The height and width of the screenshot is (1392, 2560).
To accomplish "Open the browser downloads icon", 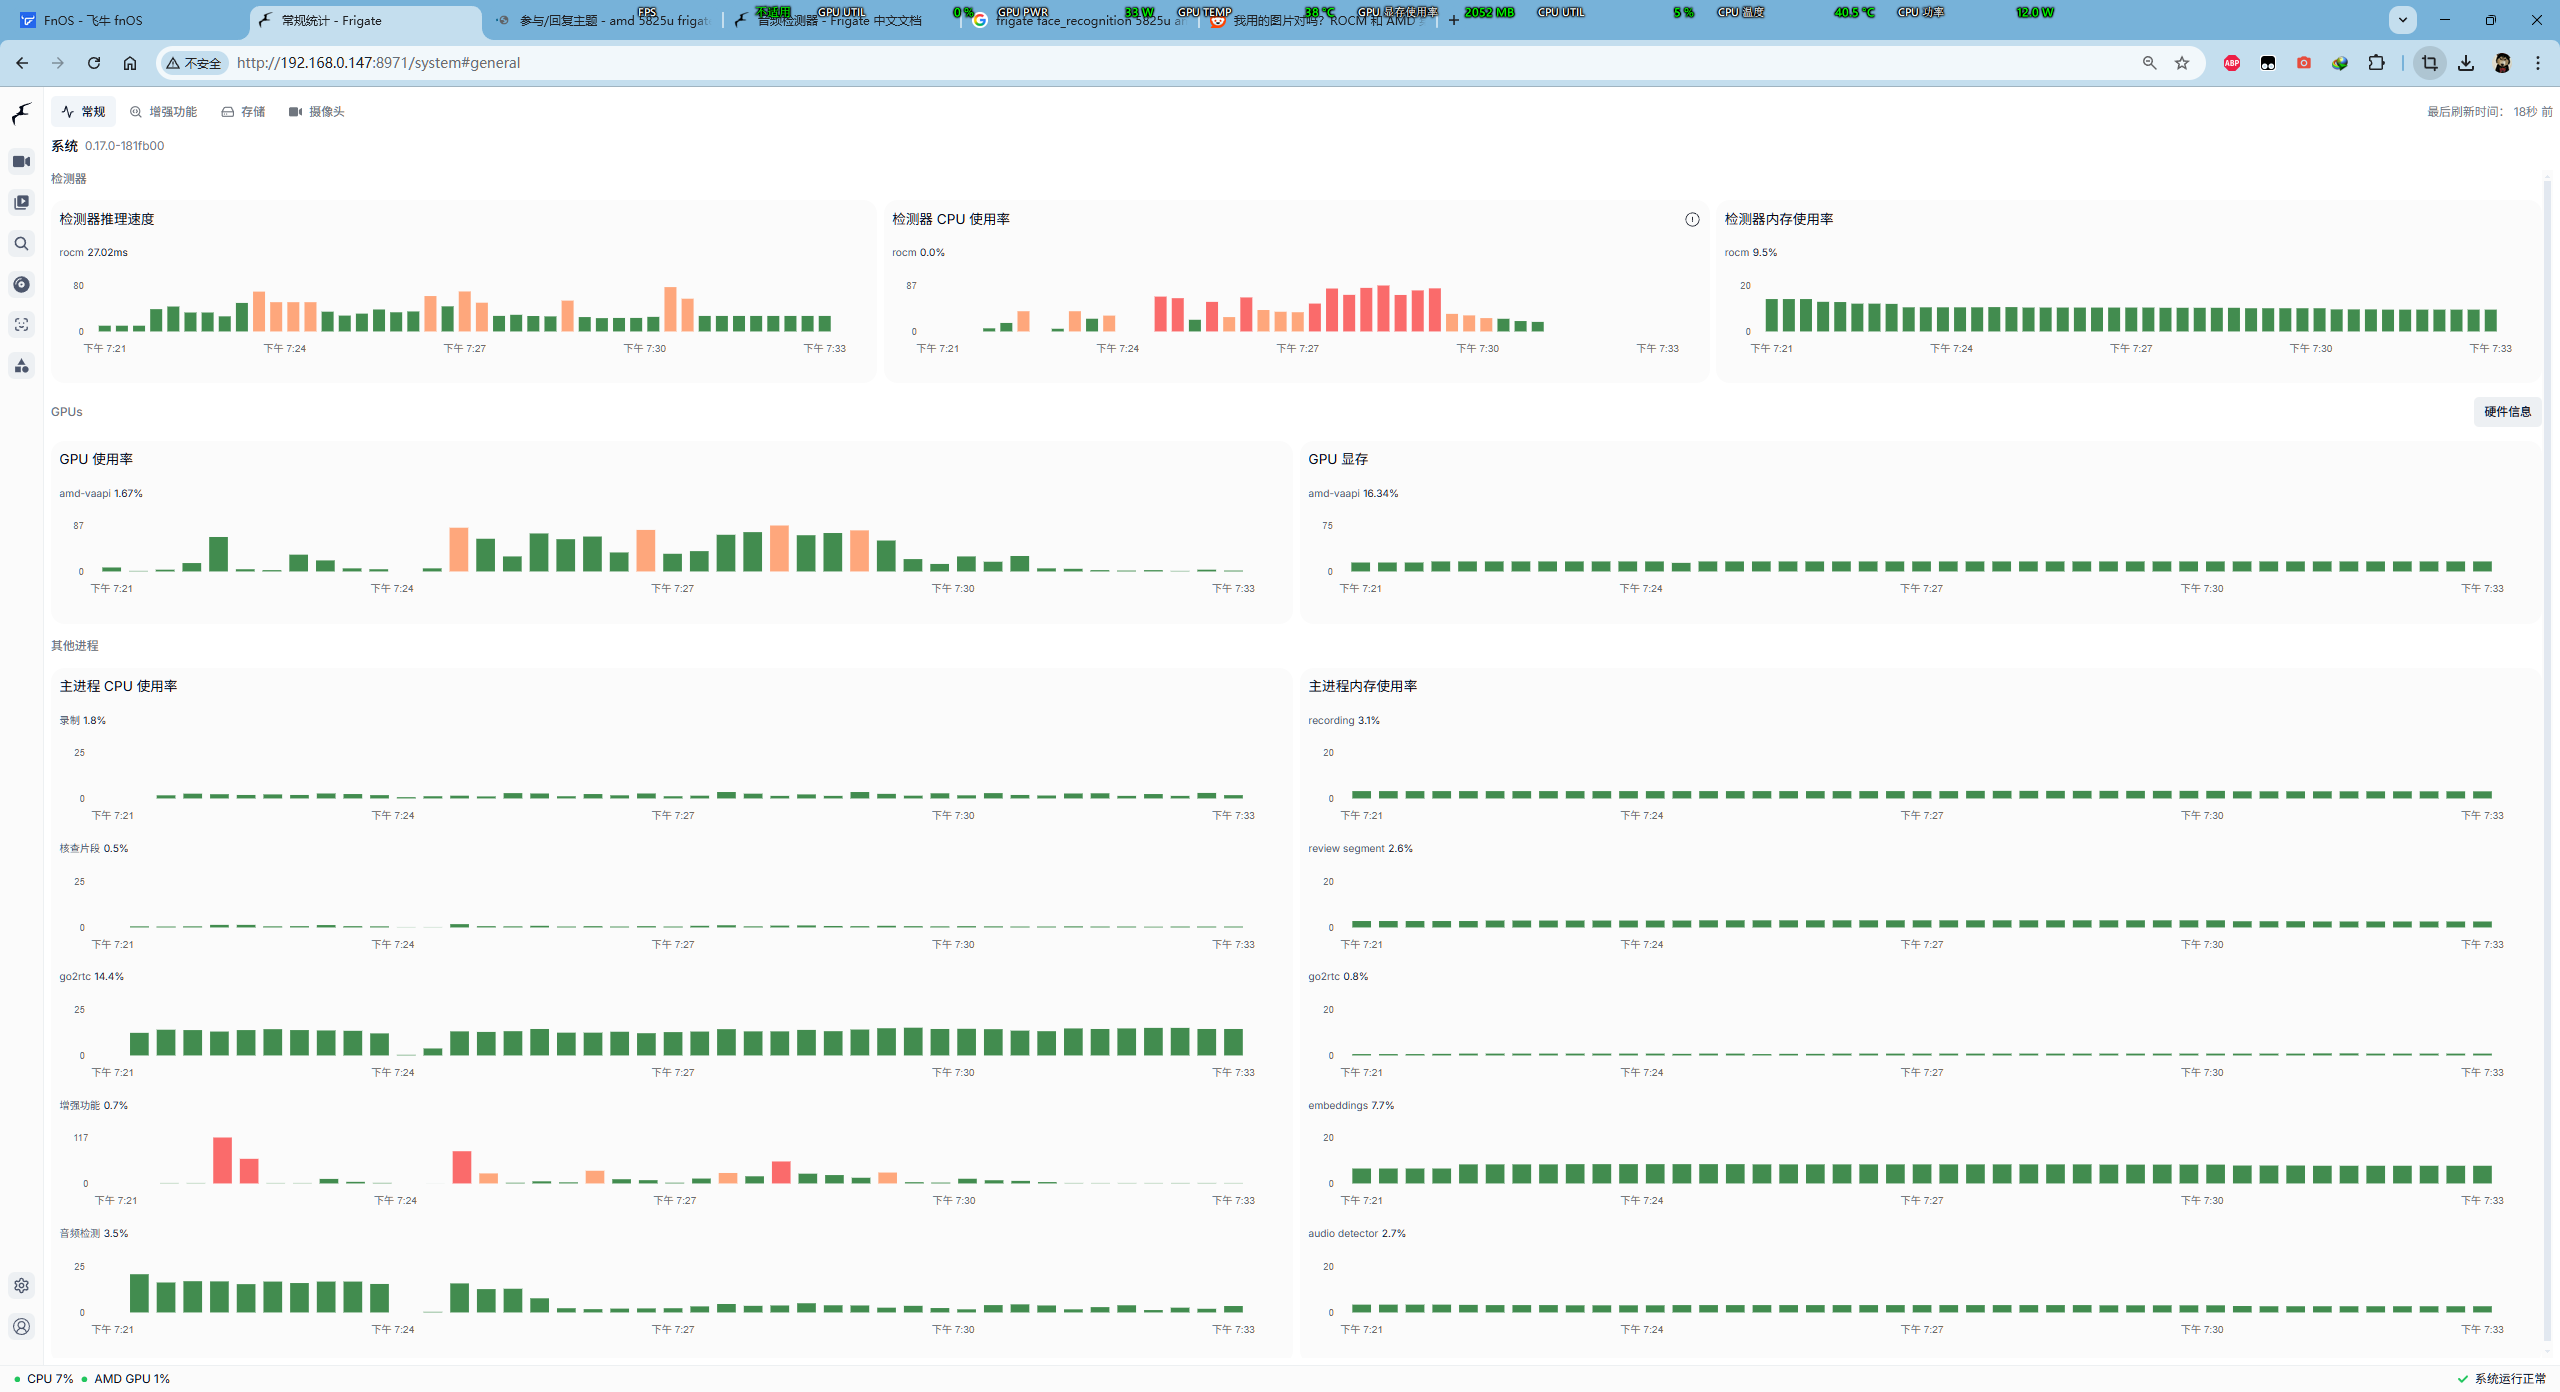I will (2466, 63).
